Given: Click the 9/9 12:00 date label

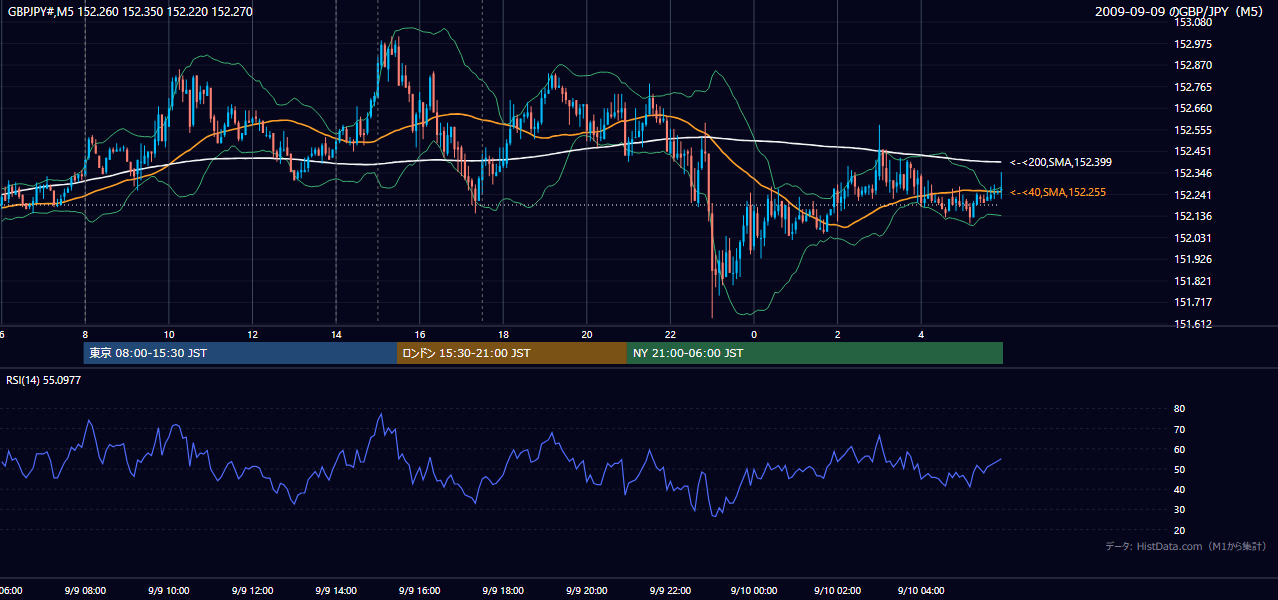Looking at the screenshot, I should pyautogui.click(x=253, y=590).
